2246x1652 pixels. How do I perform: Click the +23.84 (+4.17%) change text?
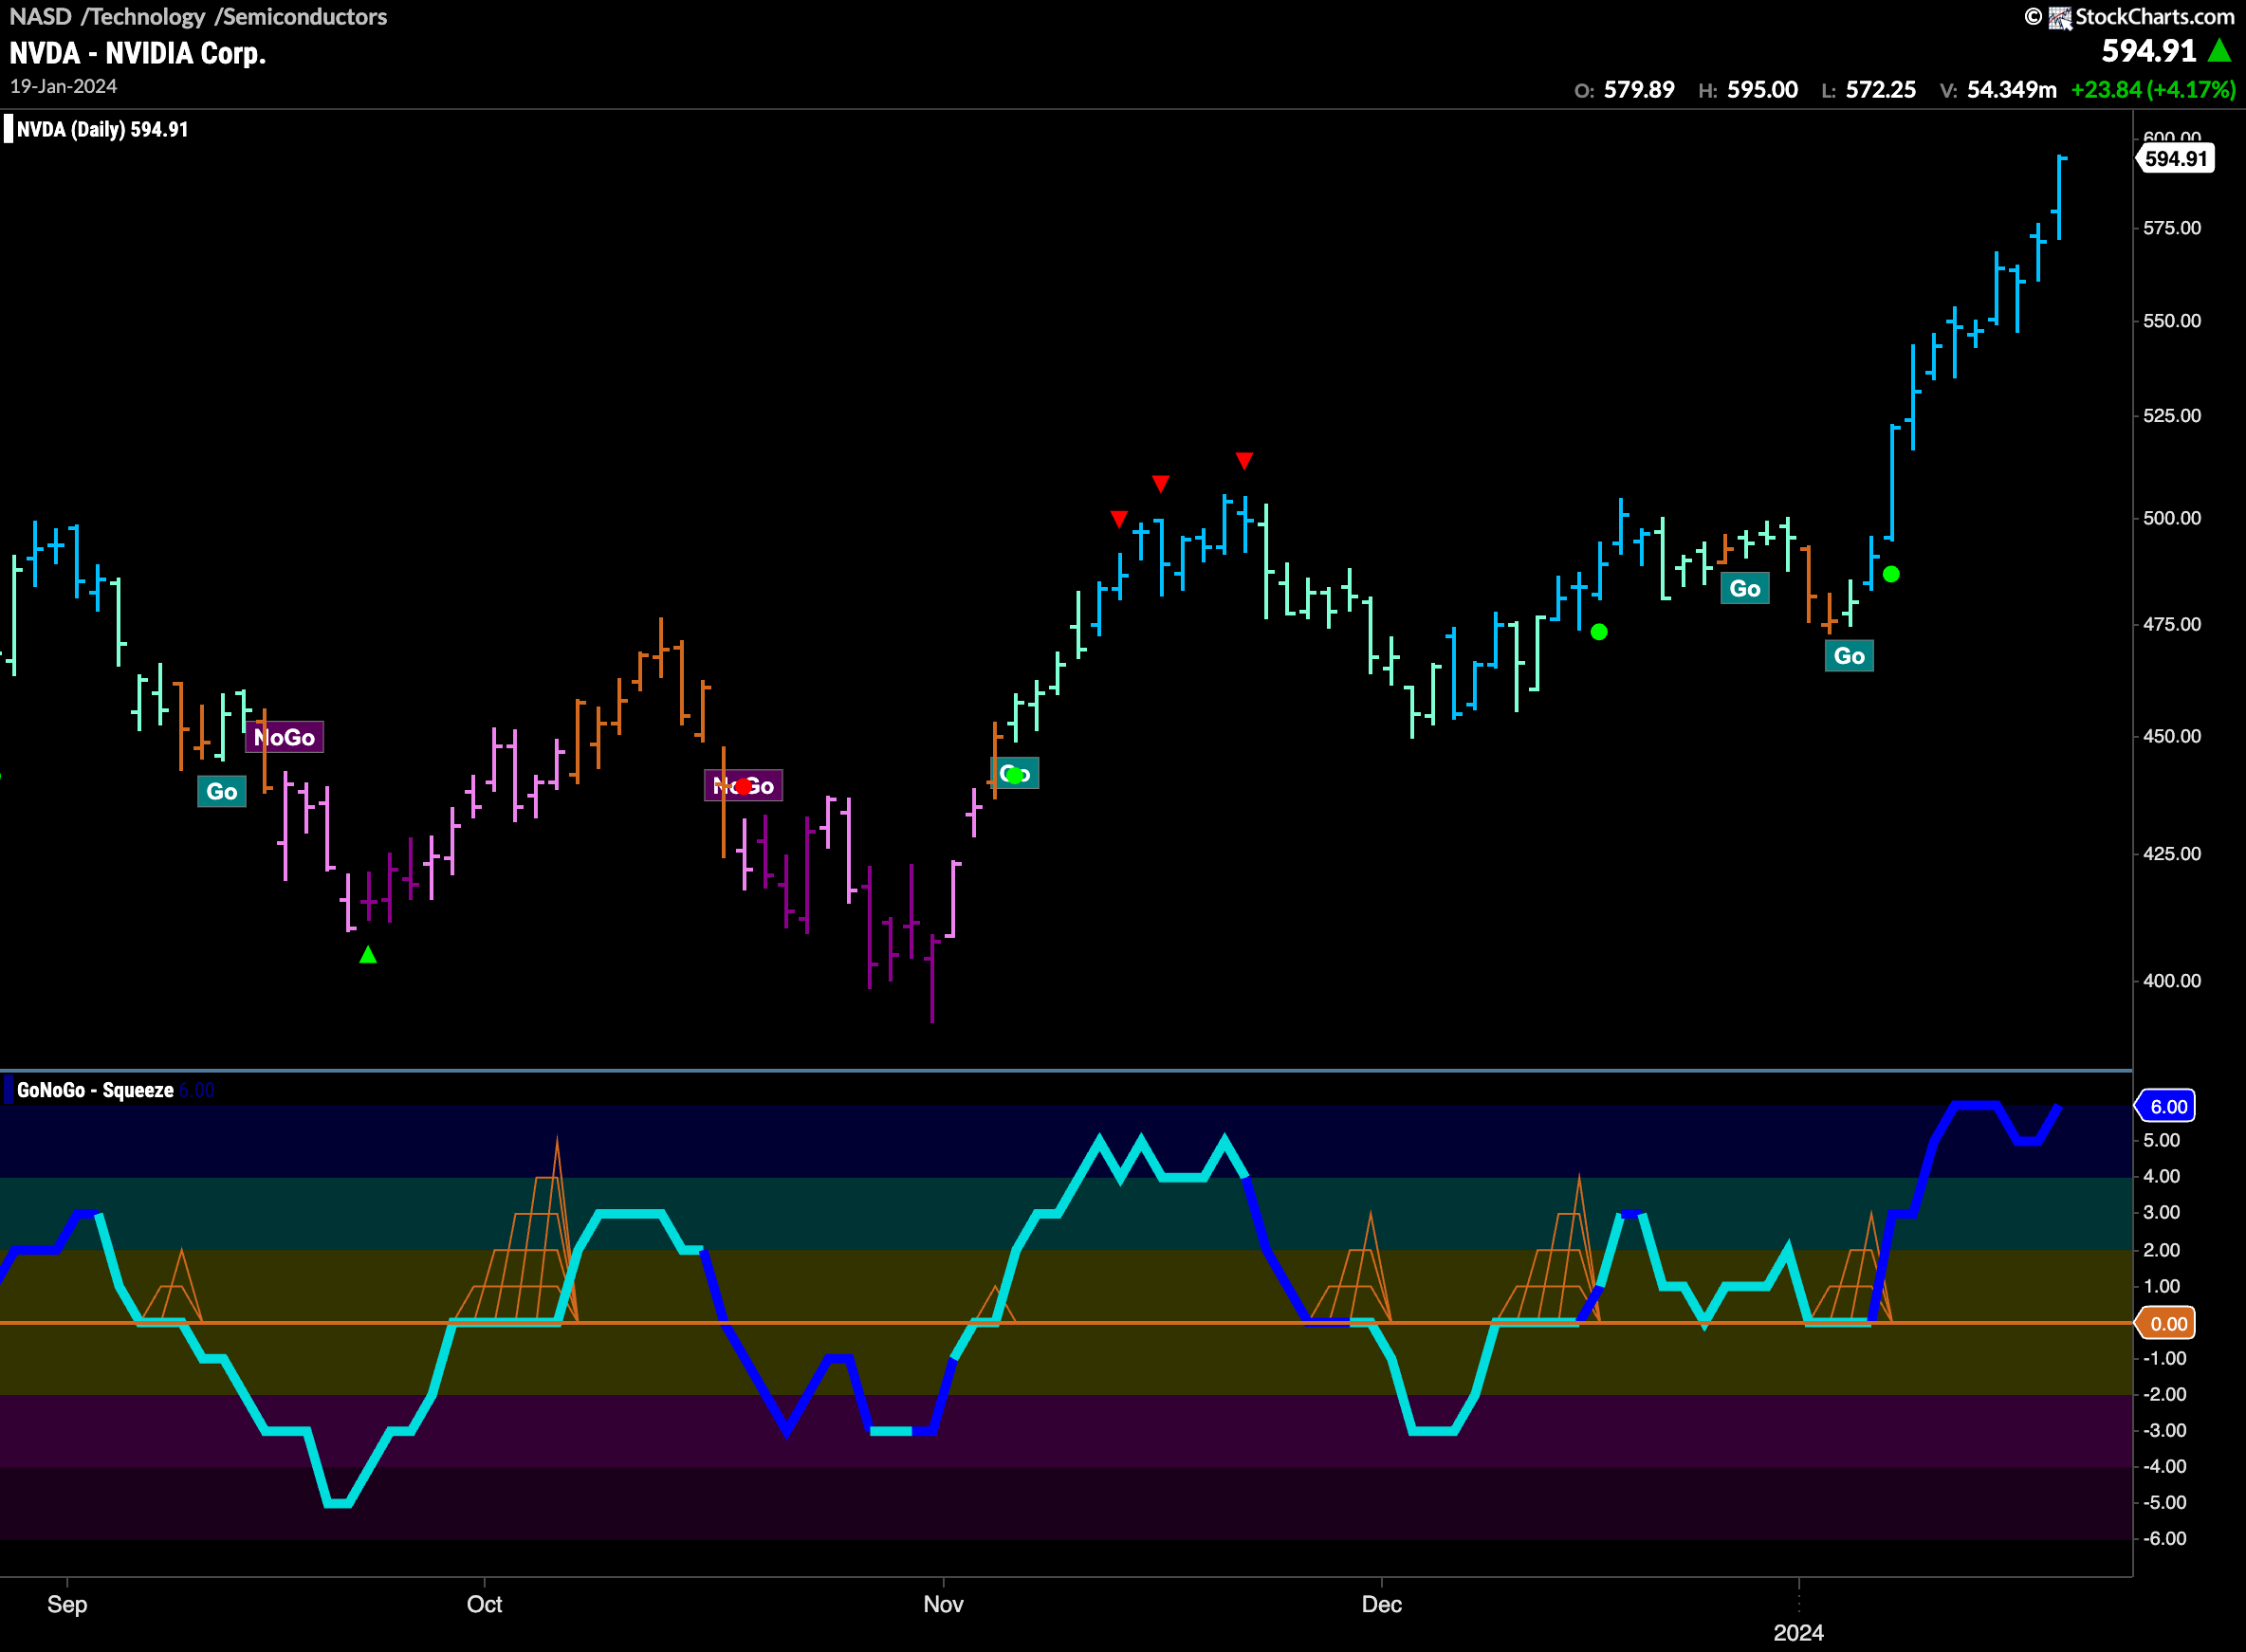point(2153,90)
